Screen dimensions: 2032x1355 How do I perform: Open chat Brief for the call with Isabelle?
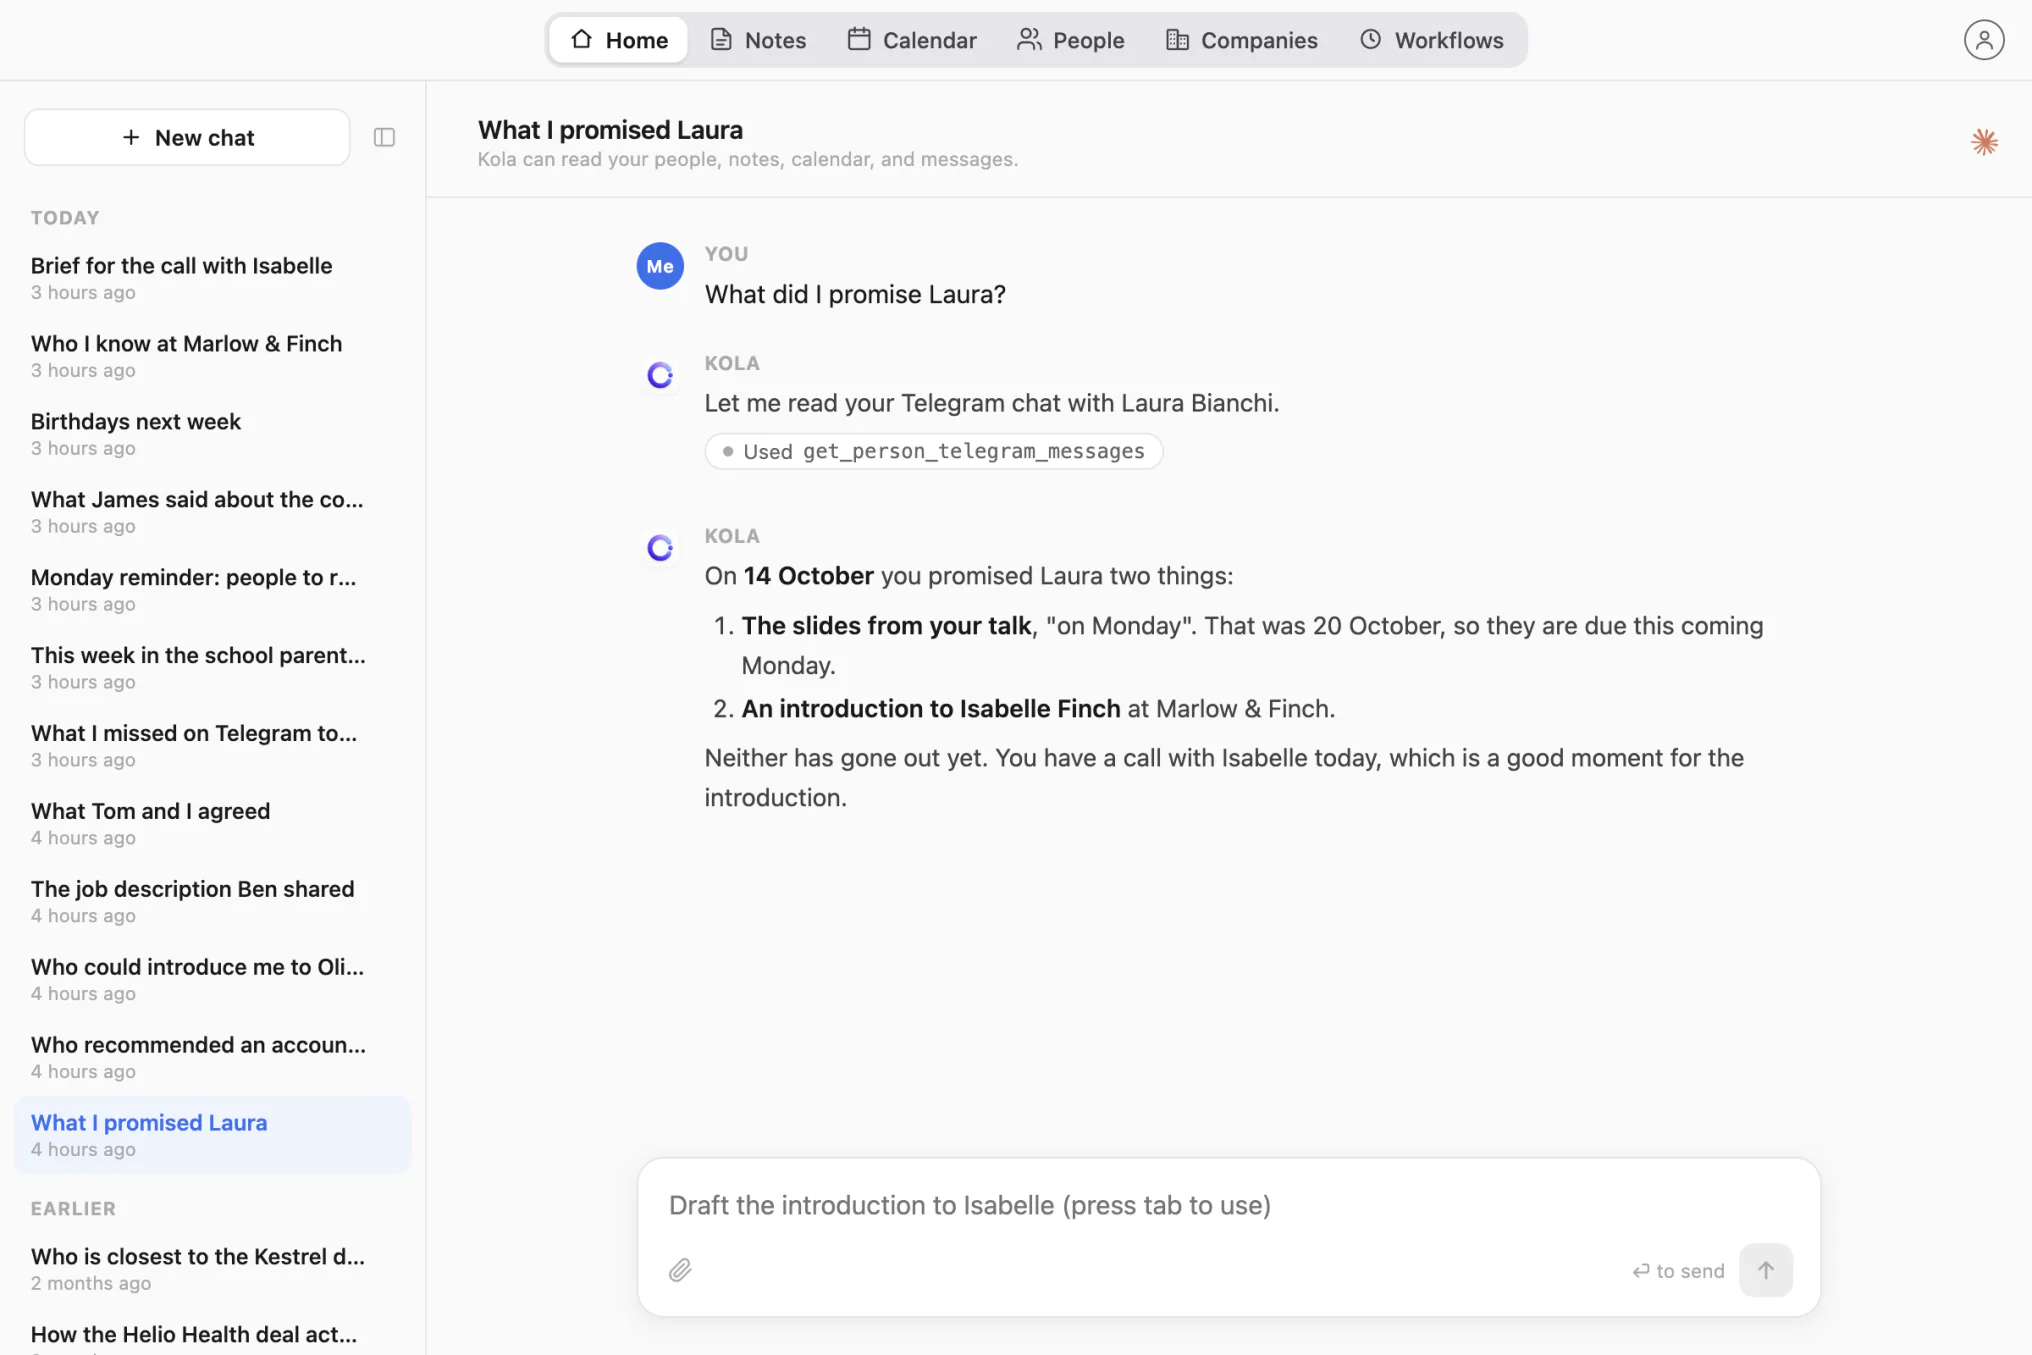[x=212, y=278]
